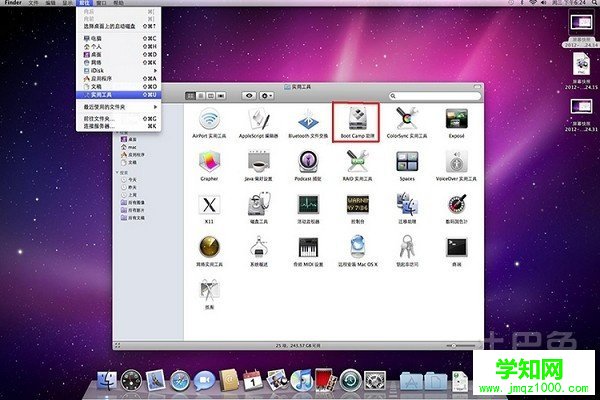
Task: Select the Network Utility radar icon
Action: click(x=209, y=247)
